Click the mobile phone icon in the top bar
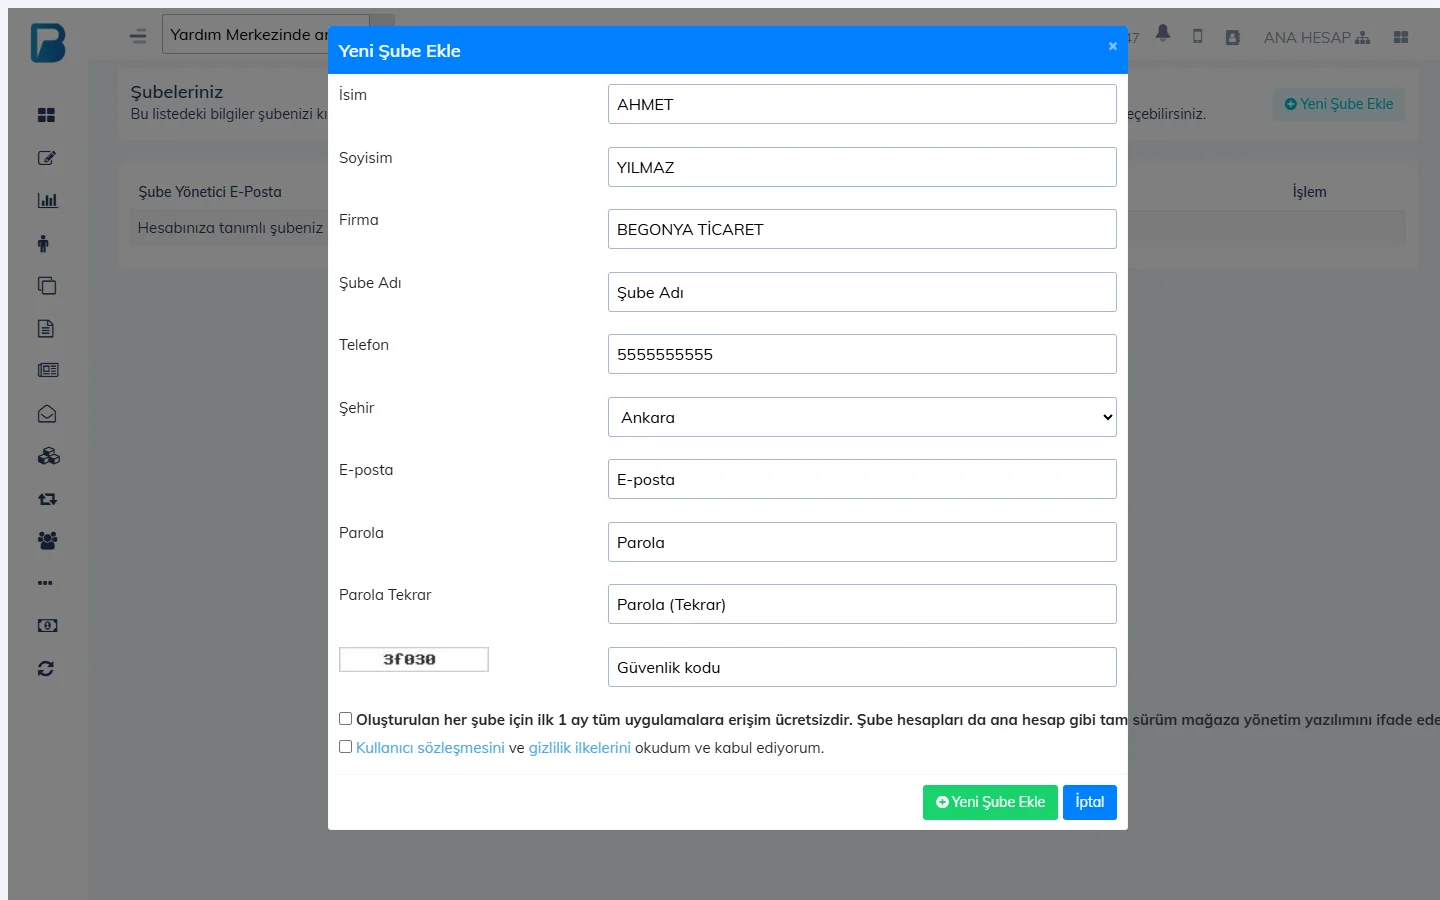This screenshot has height=900, width=1440. pos(1197,37)
